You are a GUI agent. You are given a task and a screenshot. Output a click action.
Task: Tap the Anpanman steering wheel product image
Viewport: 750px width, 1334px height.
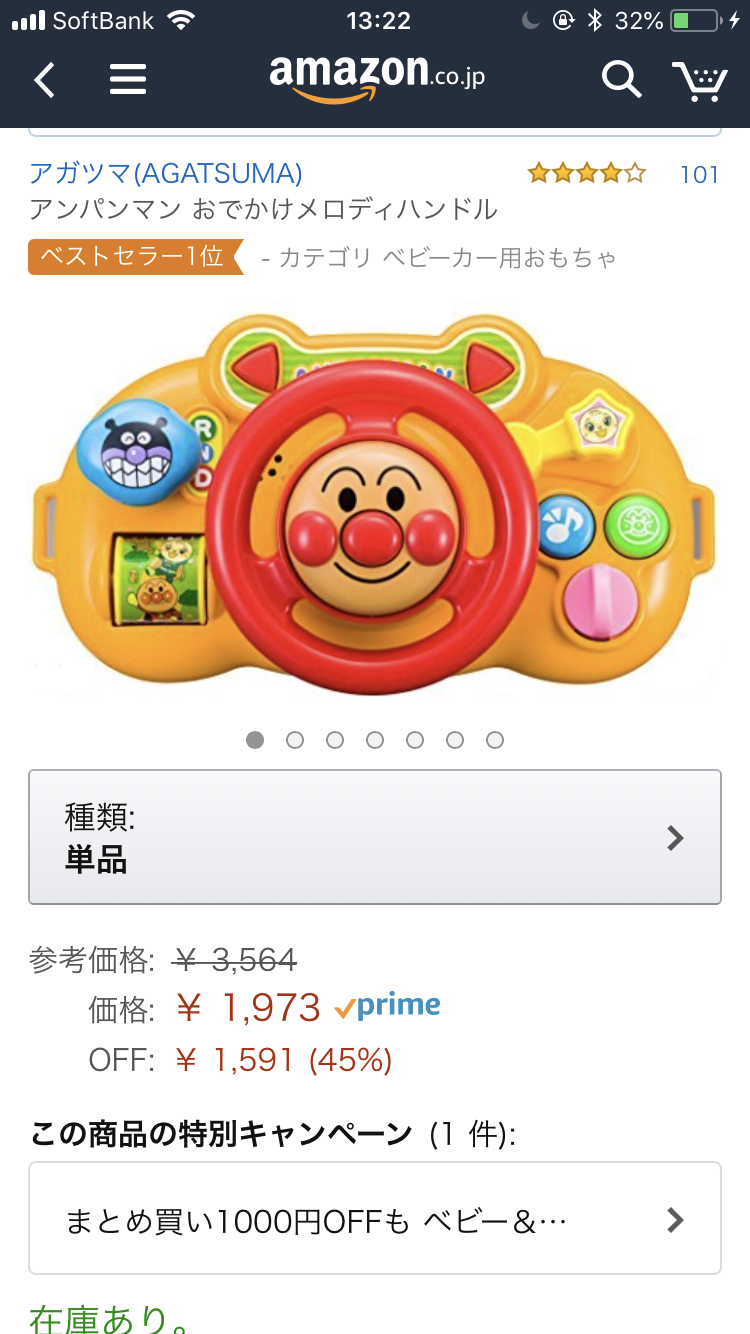375,503
